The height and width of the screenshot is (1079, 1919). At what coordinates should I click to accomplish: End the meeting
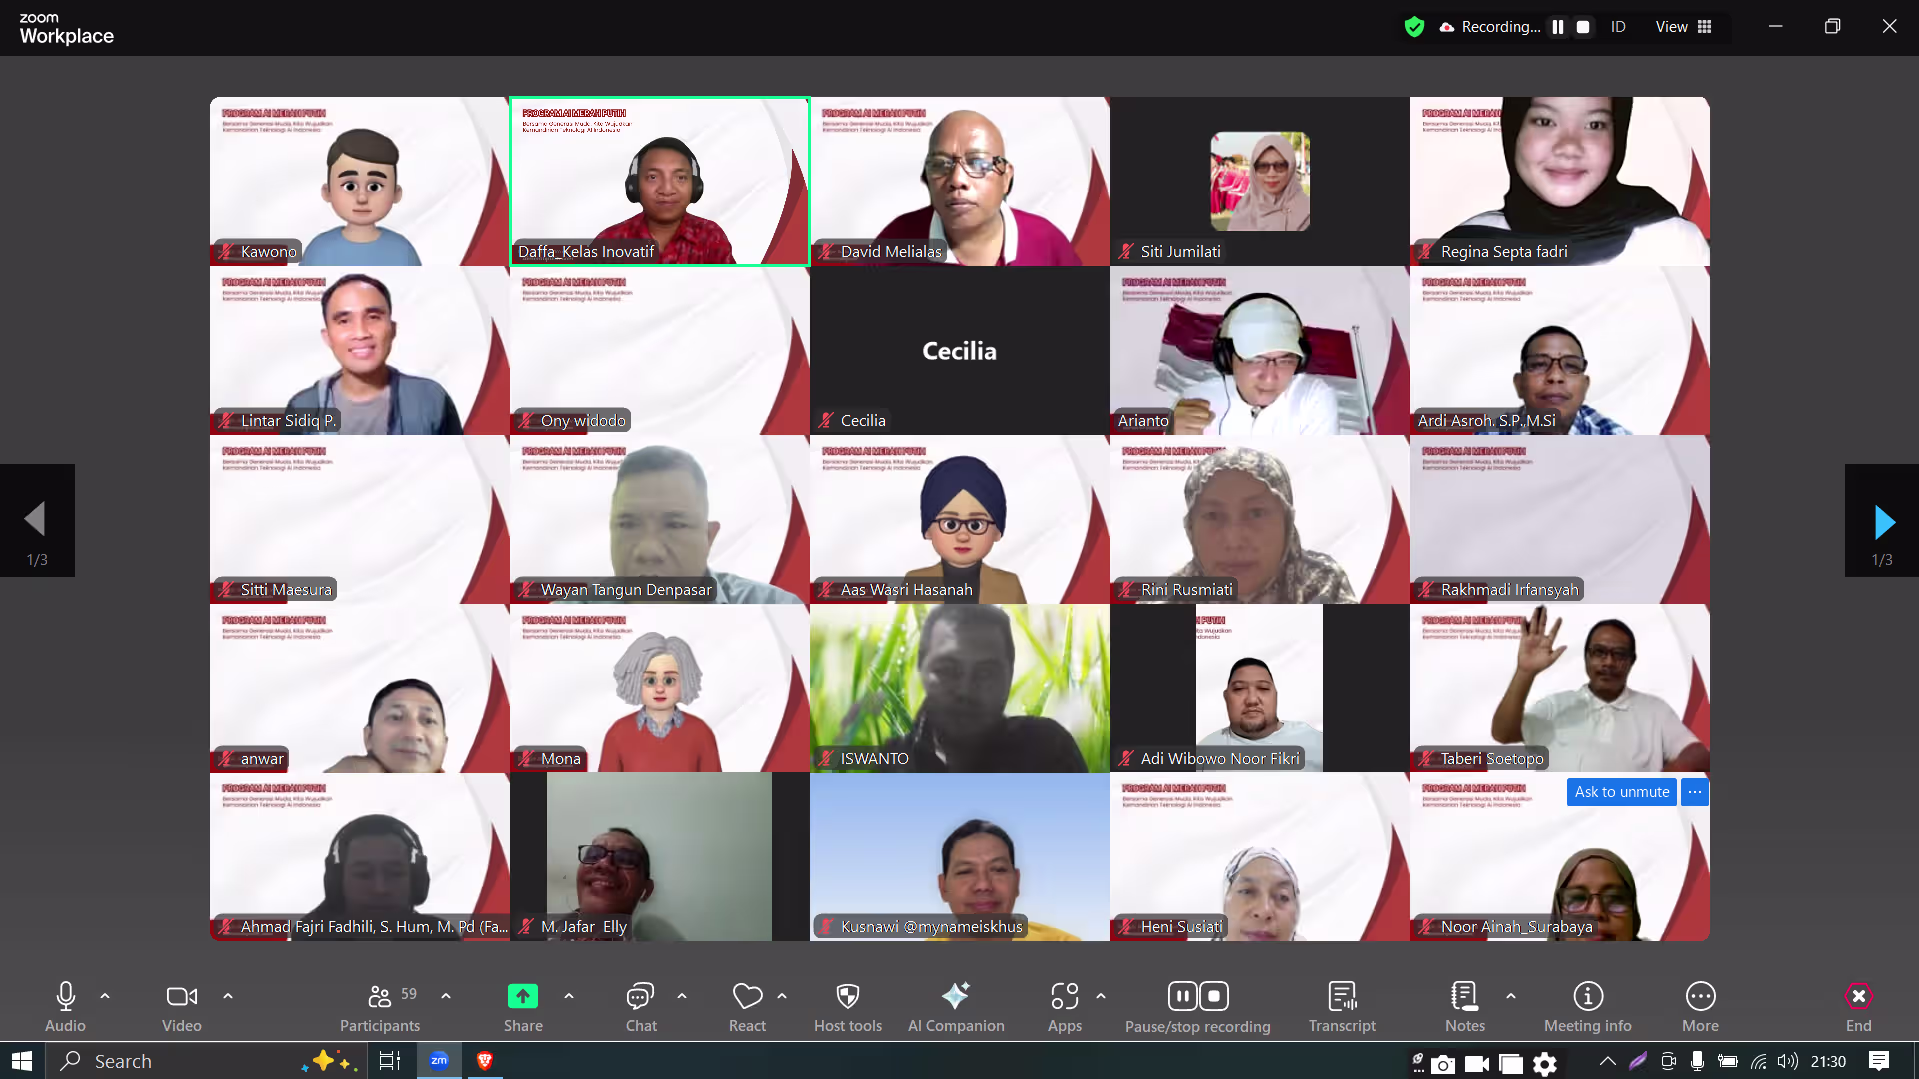click(x=1858, y=1006)
